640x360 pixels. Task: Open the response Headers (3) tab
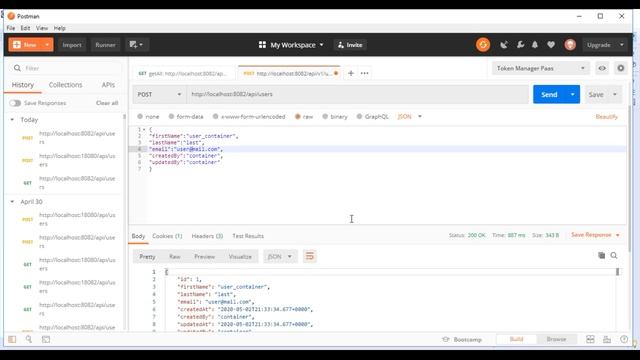[207, 236]
